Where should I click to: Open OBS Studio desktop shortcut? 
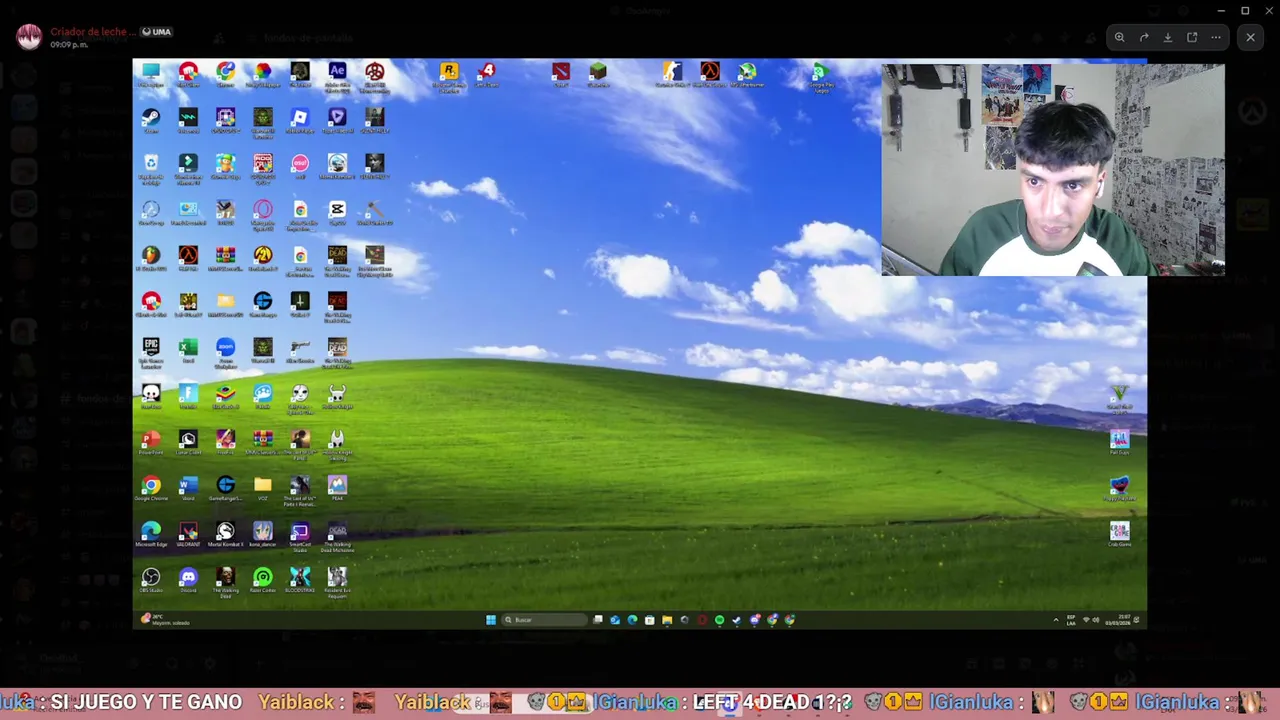click(x=151, y=578)
